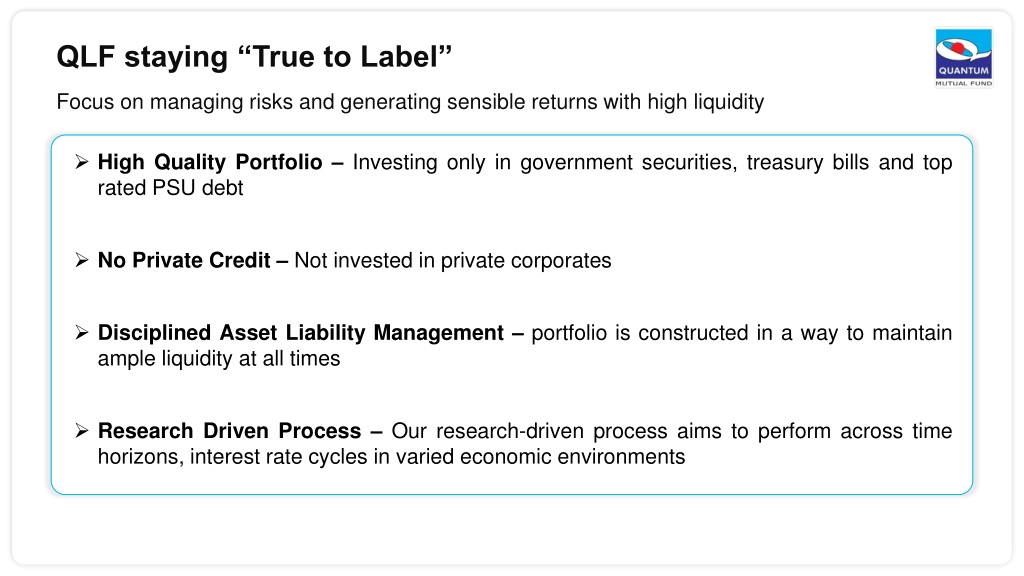1024x576 pixels.
Task: Click the arrow bullet beside Research Driven Process
Action: point(82,430)
